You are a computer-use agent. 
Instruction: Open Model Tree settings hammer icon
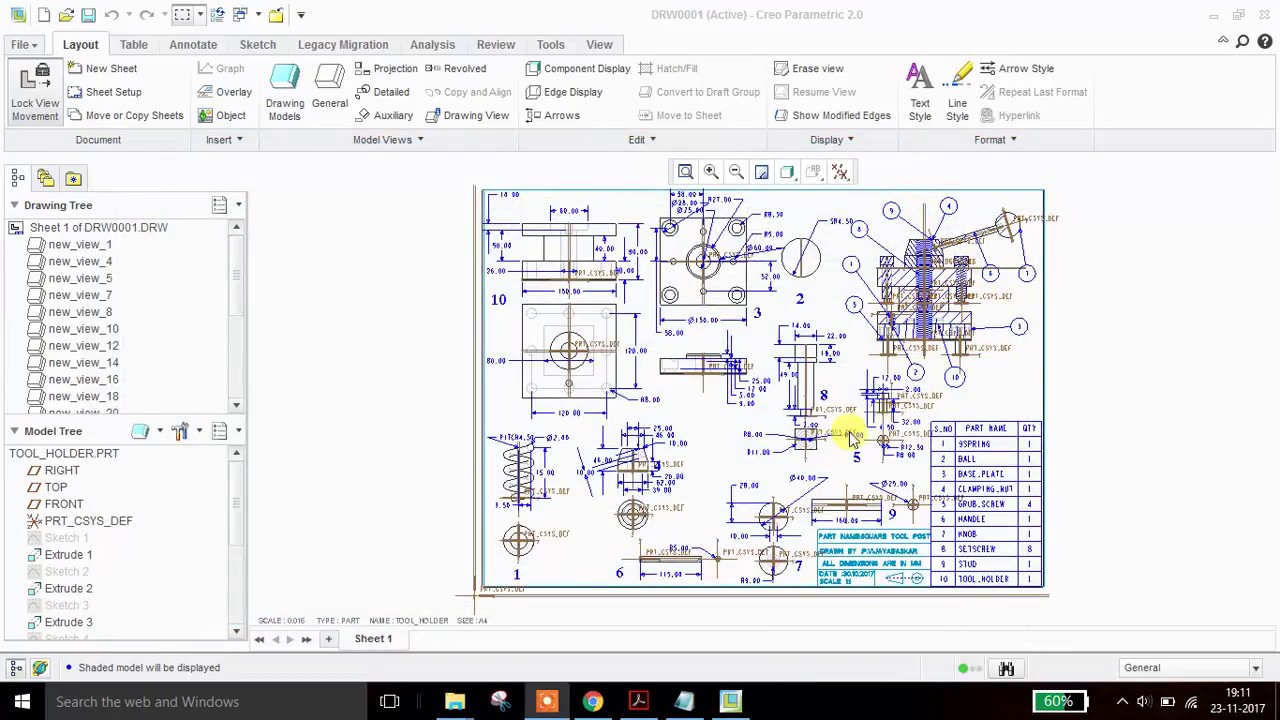click(180, 431)
